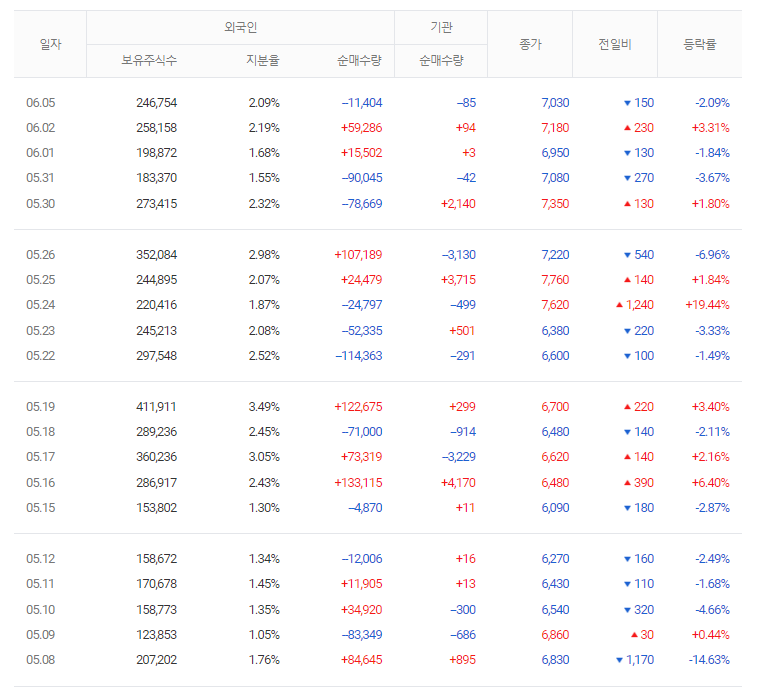Click institution net buy +3,715
The image size is (757, 691).
coord(458,280)
